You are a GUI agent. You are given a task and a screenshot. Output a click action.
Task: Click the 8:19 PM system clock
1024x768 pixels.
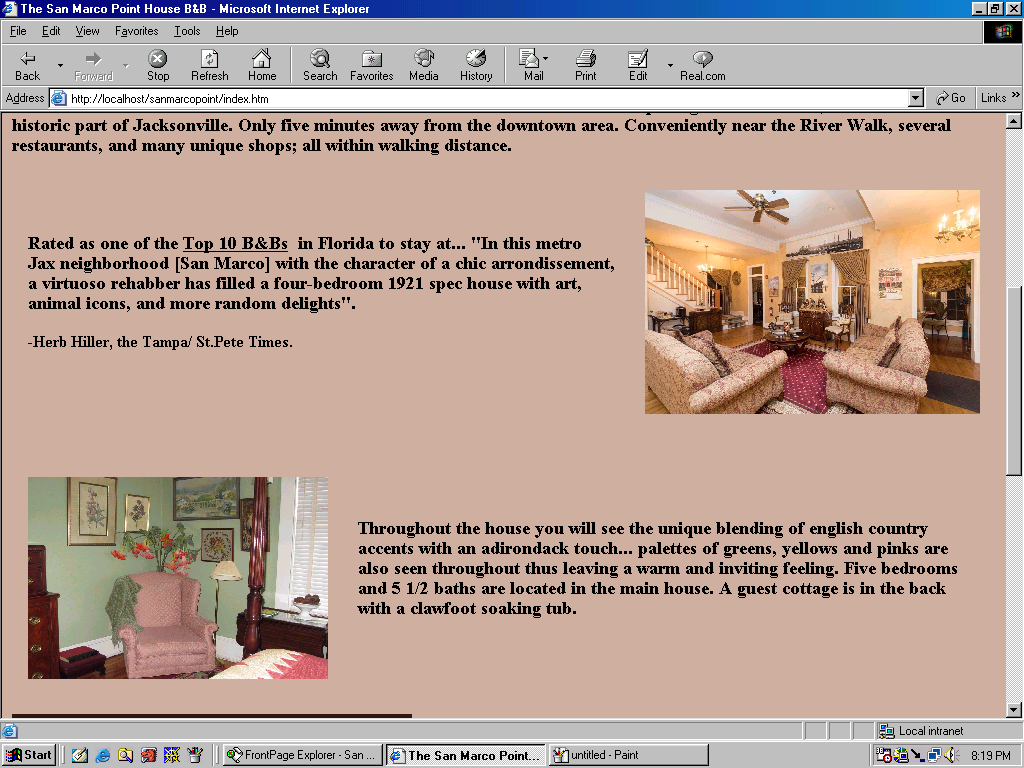(991, 756)
